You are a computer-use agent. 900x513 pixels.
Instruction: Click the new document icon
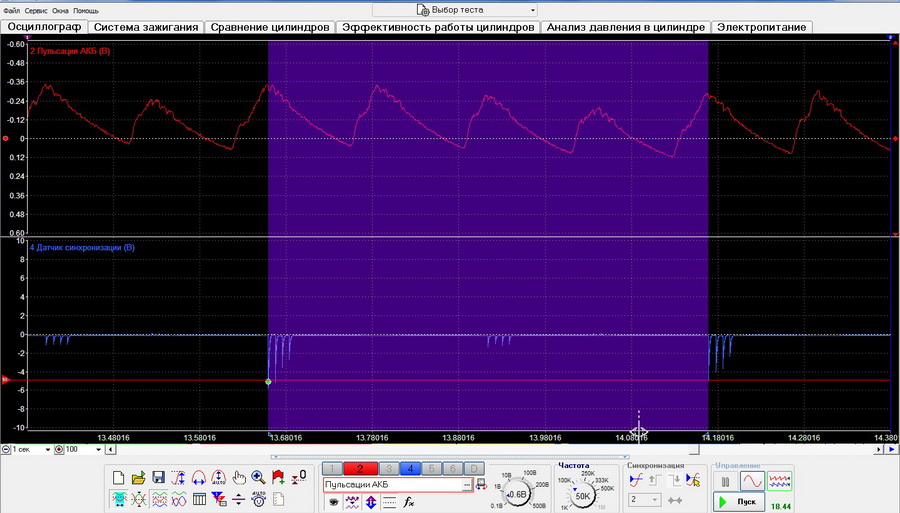(x=118, y=477)
